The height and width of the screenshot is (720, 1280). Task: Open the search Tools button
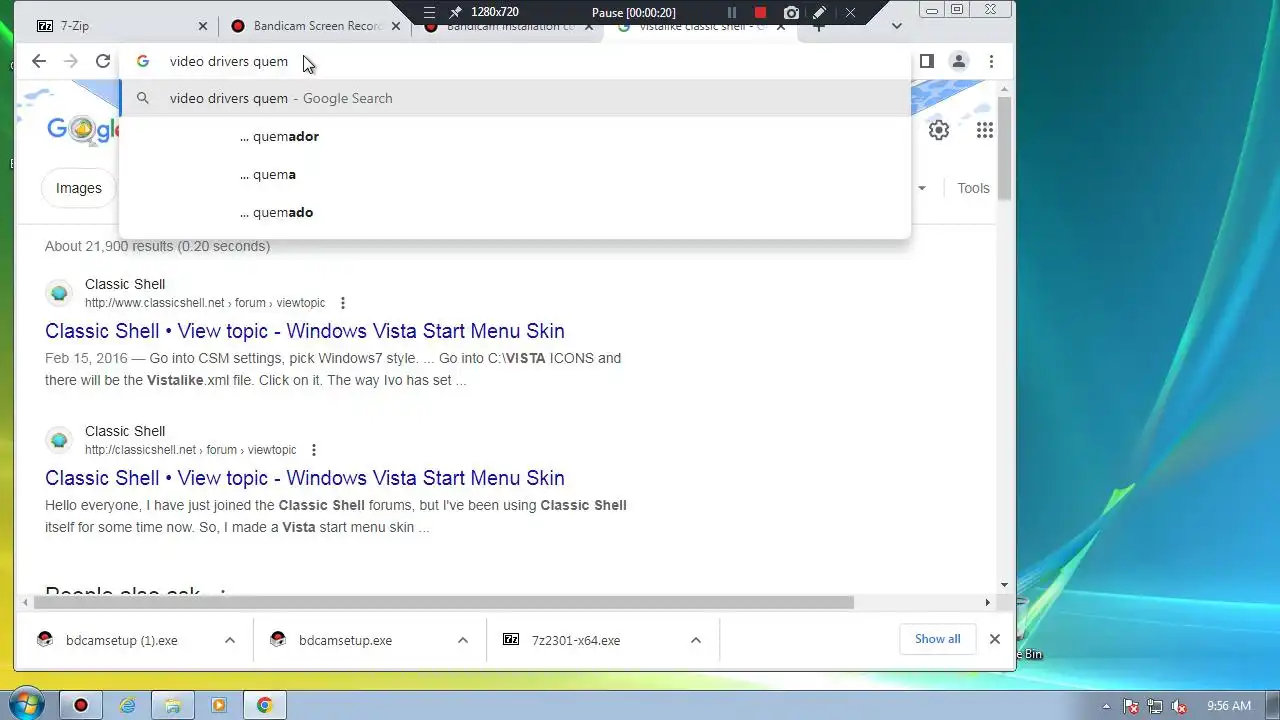click(973, 188)
